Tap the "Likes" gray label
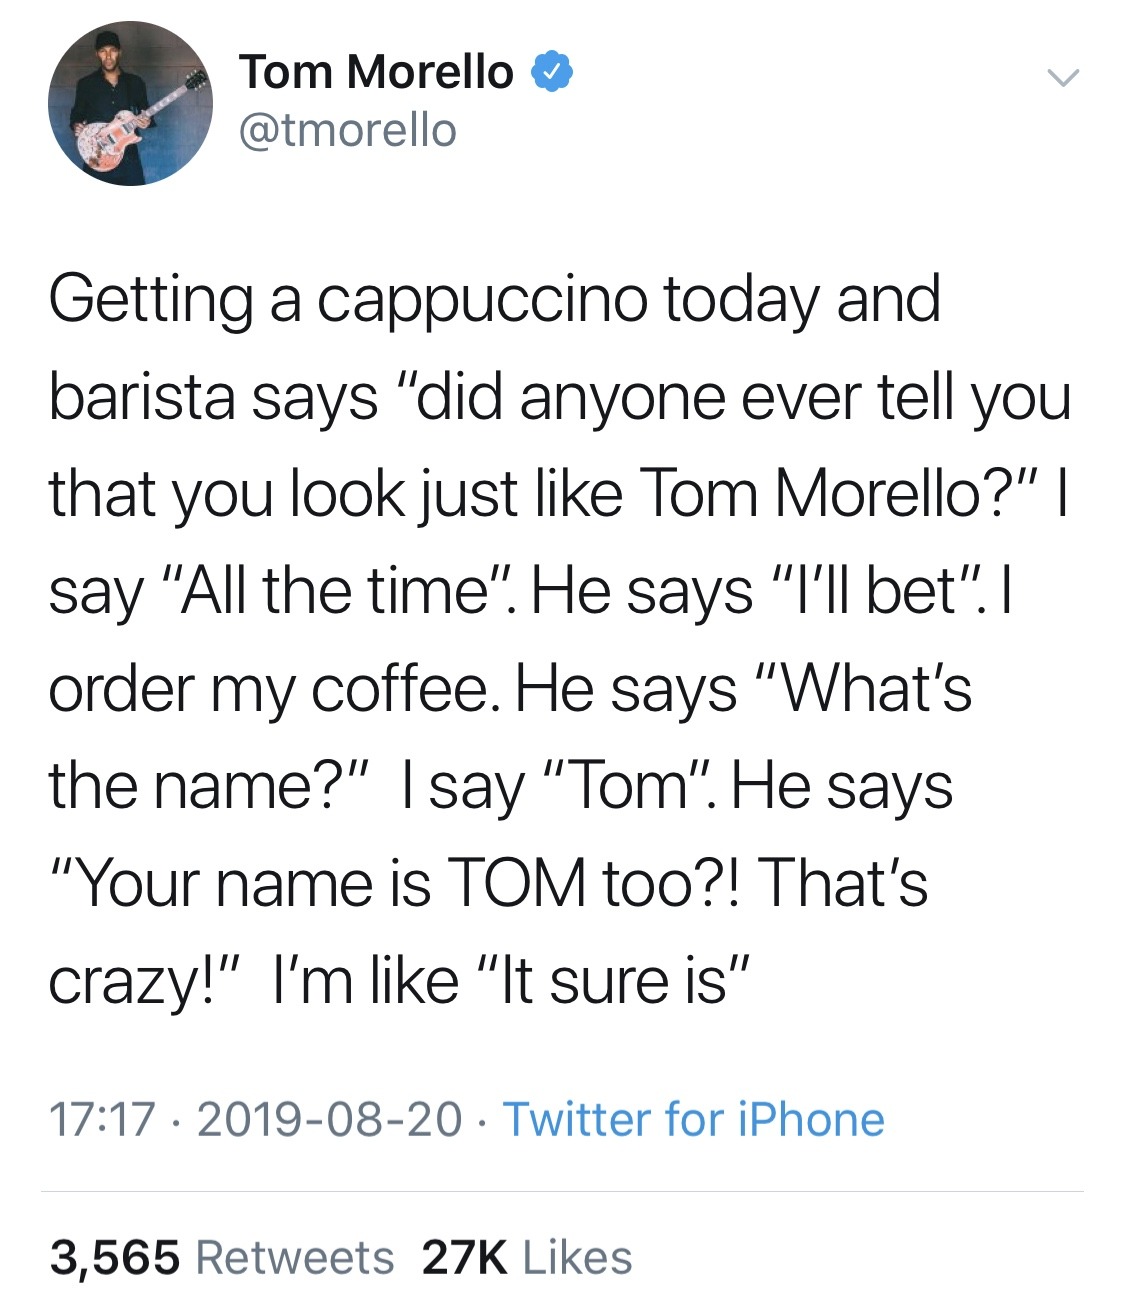This screenshot has width=1125, height=1304. pyautogui.click(x=578, y=1257)
